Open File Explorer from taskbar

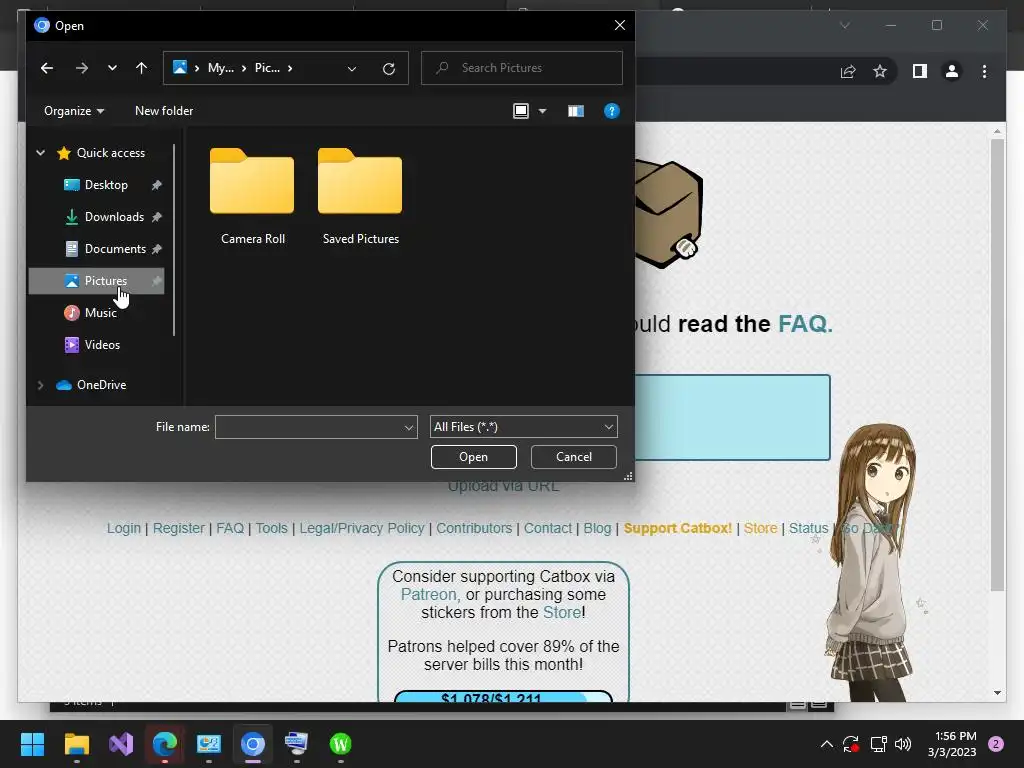point(76,744)
